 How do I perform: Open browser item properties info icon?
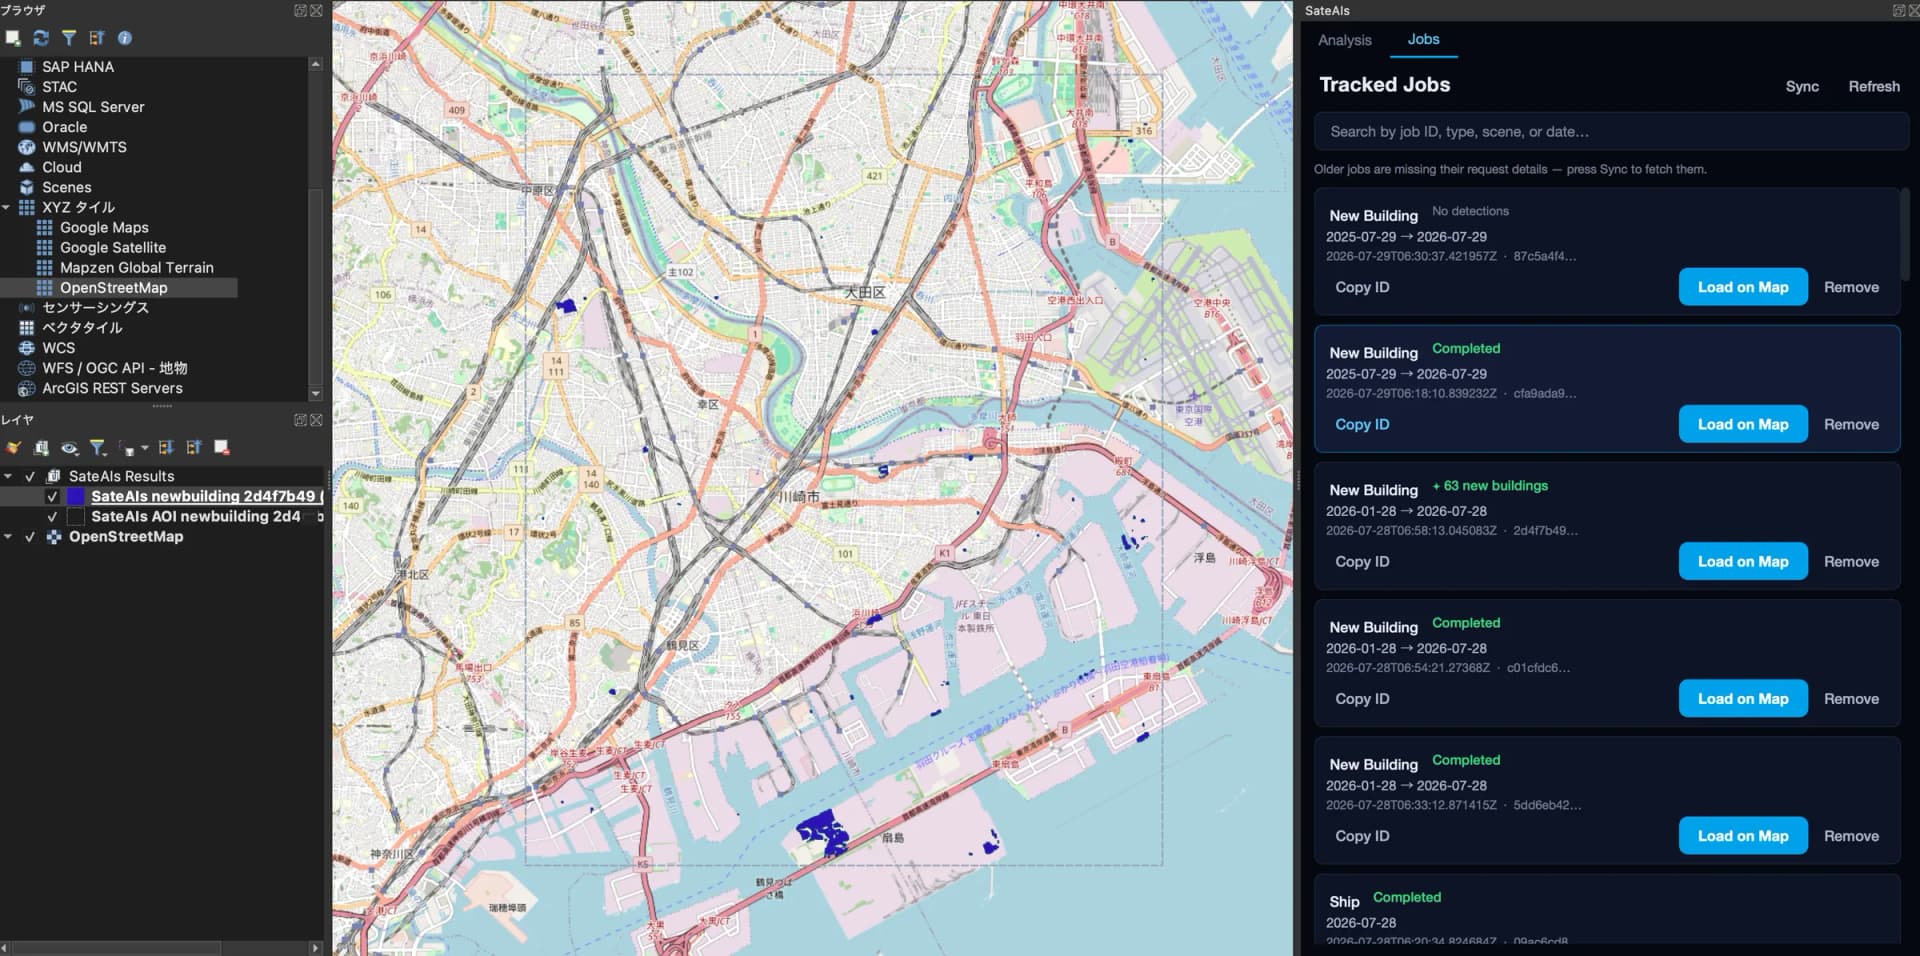[125, 38]
